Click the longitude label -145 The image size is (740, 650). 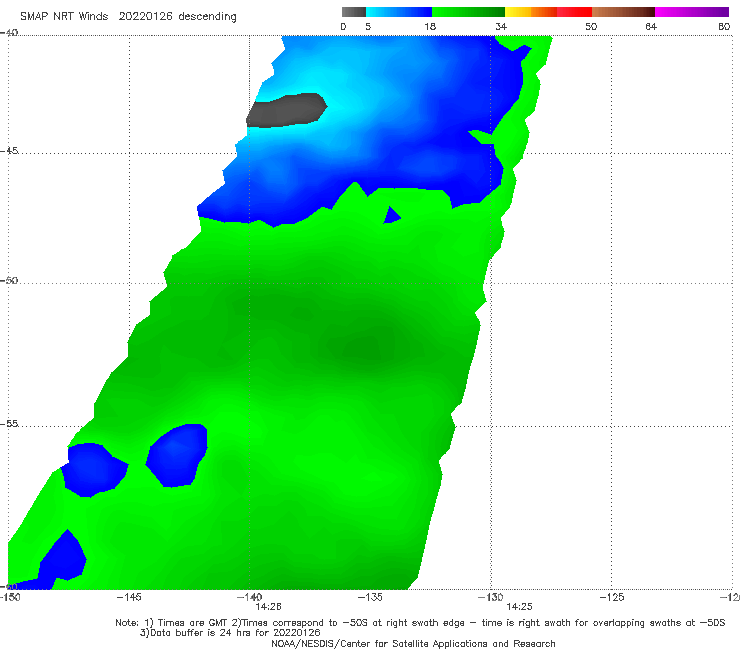point(129,597)
